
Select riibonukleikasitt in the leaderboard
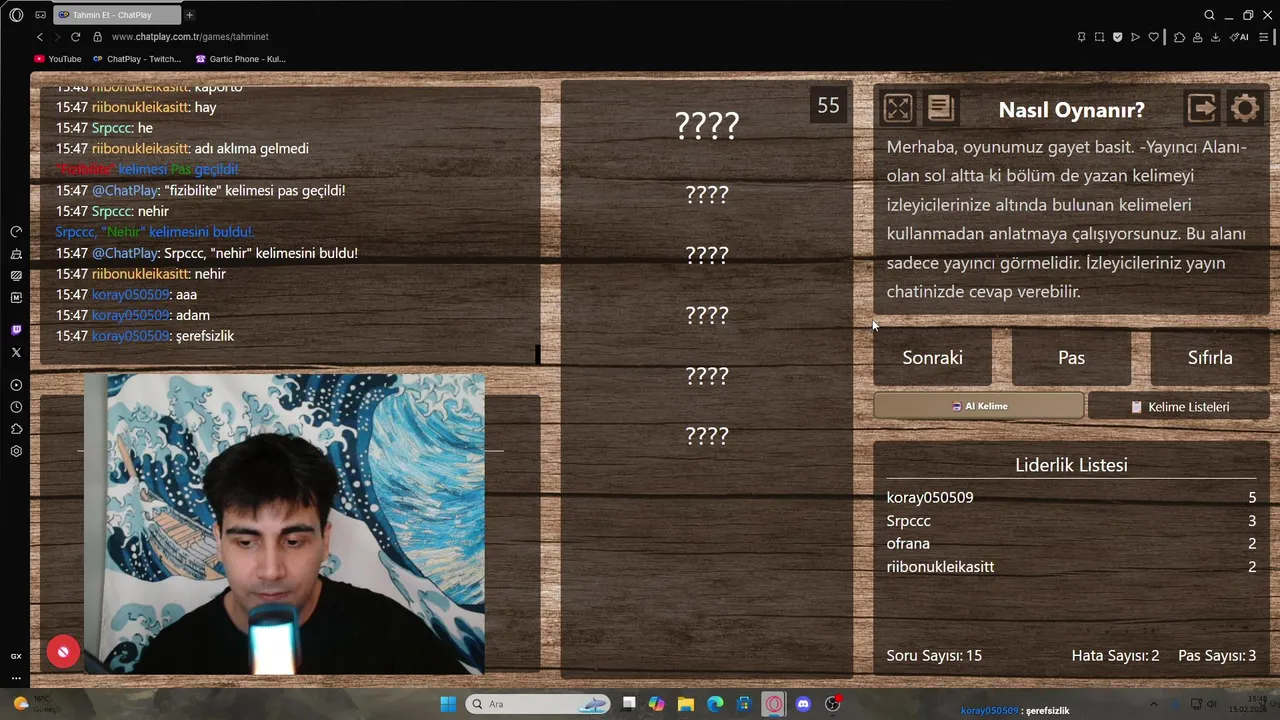(x=940, y=566)
